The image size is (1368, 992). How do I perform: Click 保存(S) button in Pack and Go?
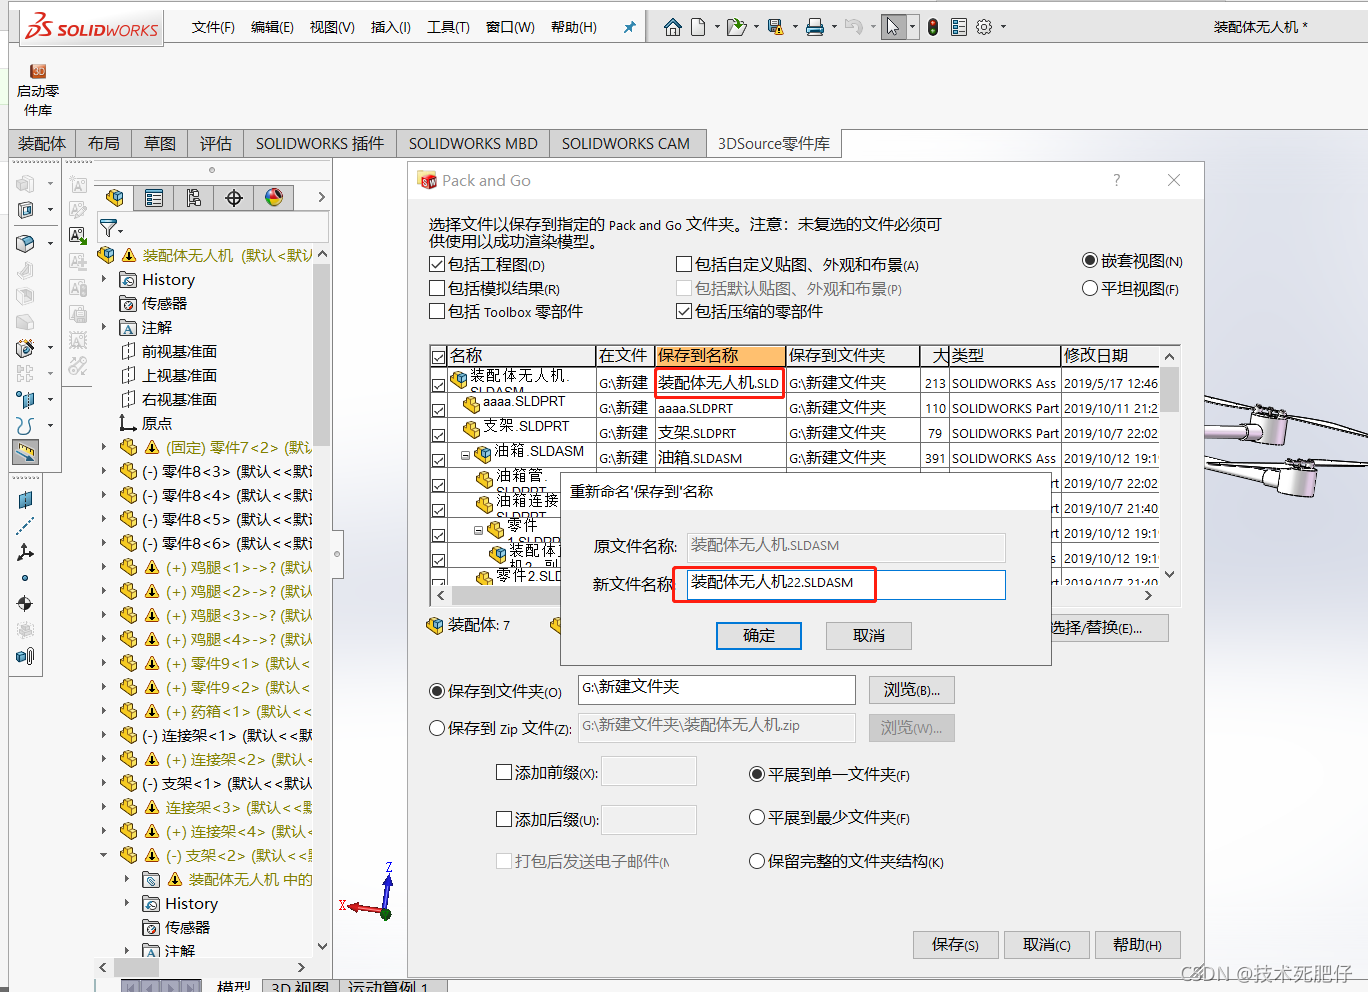(955, 945)
